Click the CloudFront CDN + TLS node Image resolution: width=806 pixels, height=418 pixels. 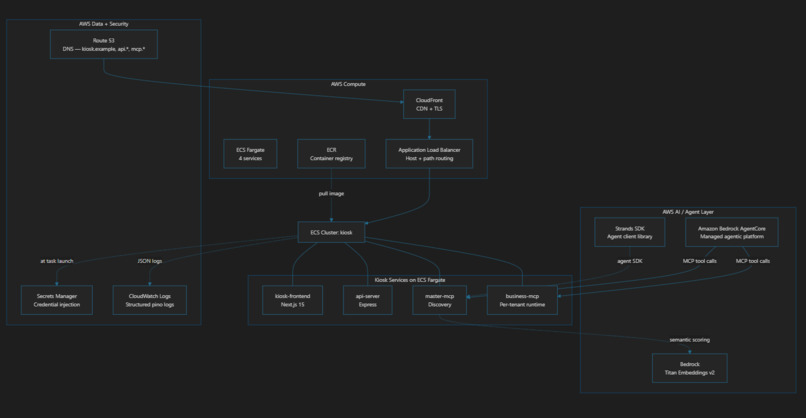click(429, 104)
